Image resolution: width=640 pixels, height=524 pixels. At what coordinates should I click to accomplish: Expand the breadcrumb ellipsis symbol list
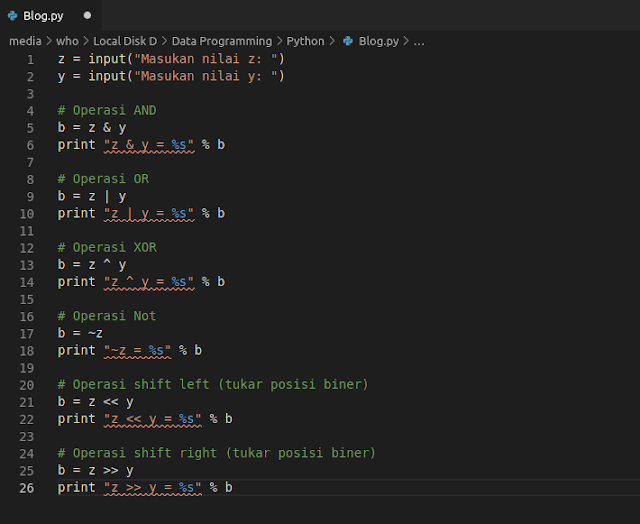click(419, 42)
